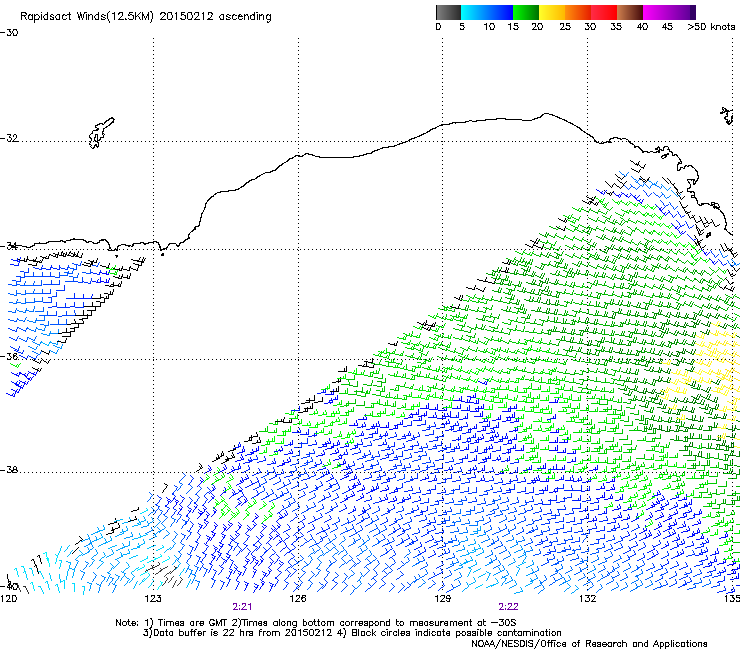Image resolution: width=740 pixels, height=650 pixels.
Task: Click the Rapidscat Winds title text
Action: (146, 17)
